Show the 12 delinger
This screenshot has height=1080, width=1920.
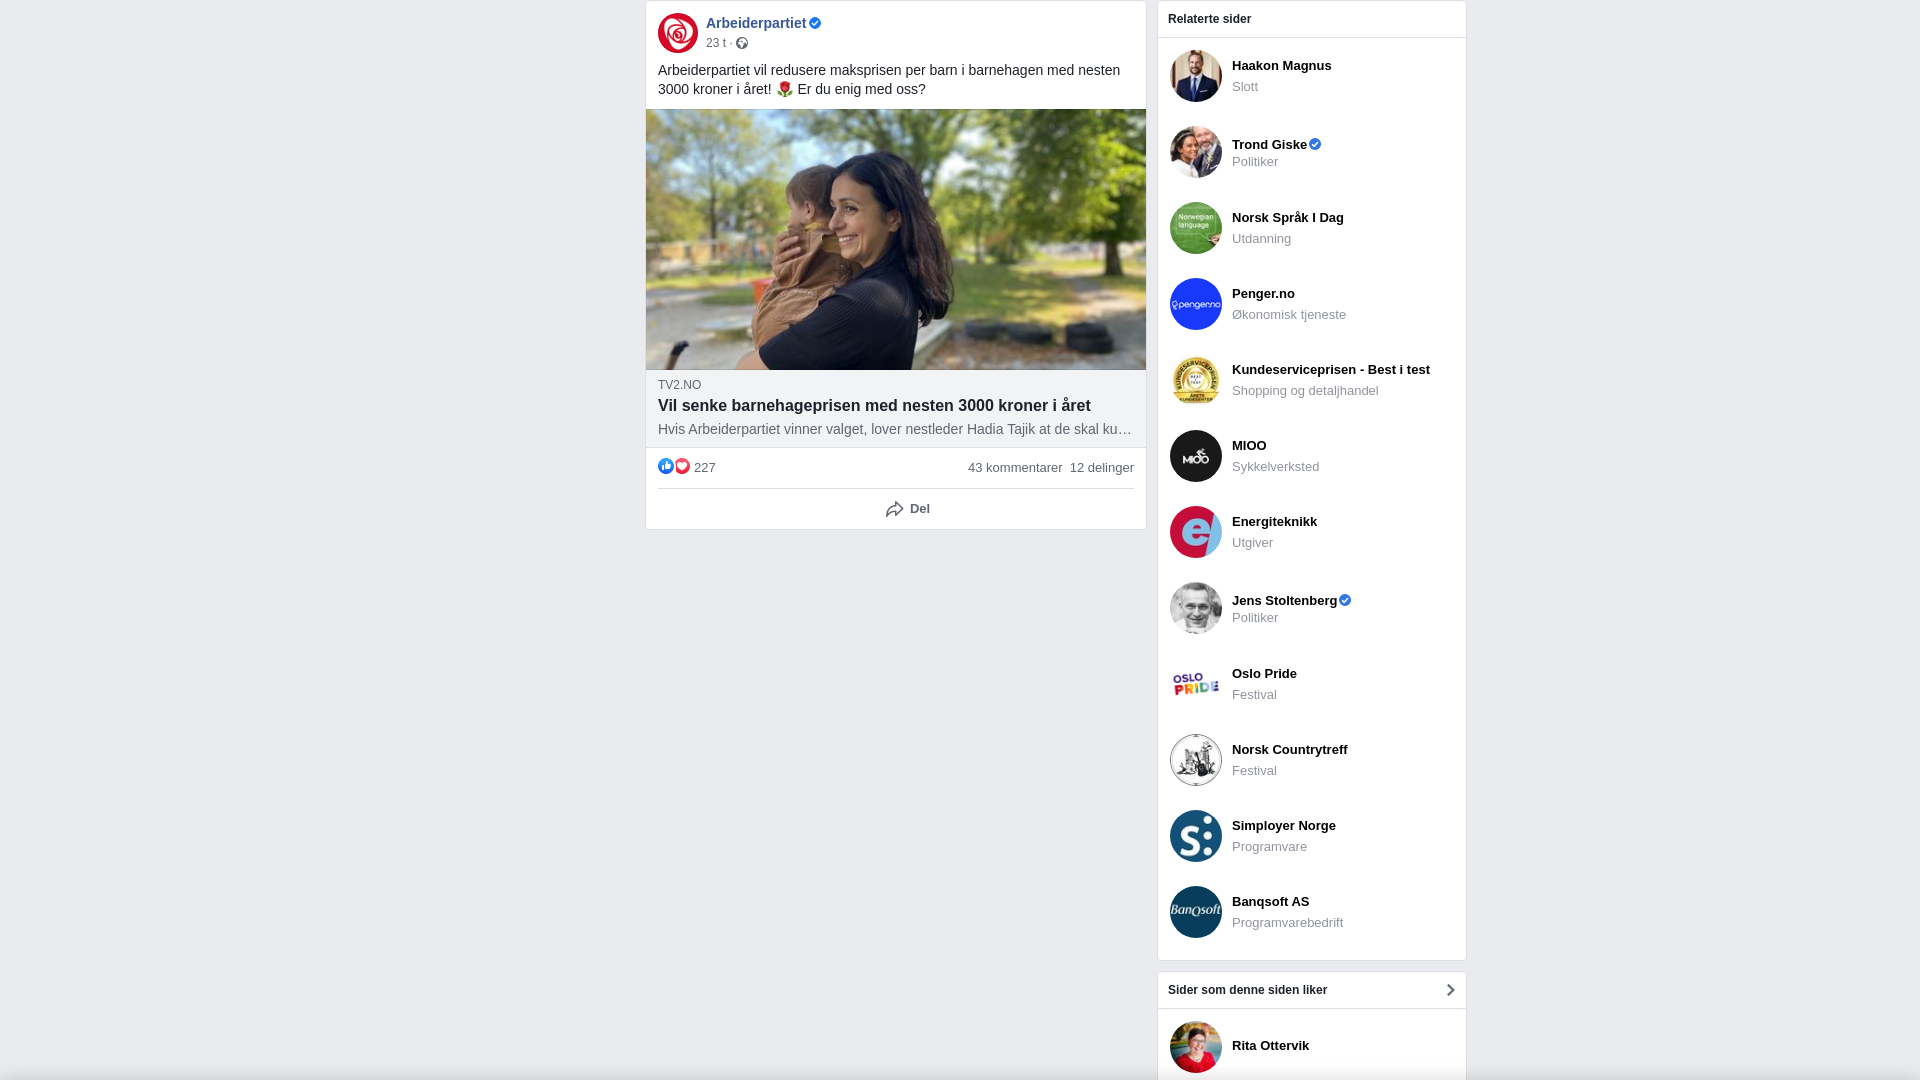pyautogui.click(x=1102, y=467)
